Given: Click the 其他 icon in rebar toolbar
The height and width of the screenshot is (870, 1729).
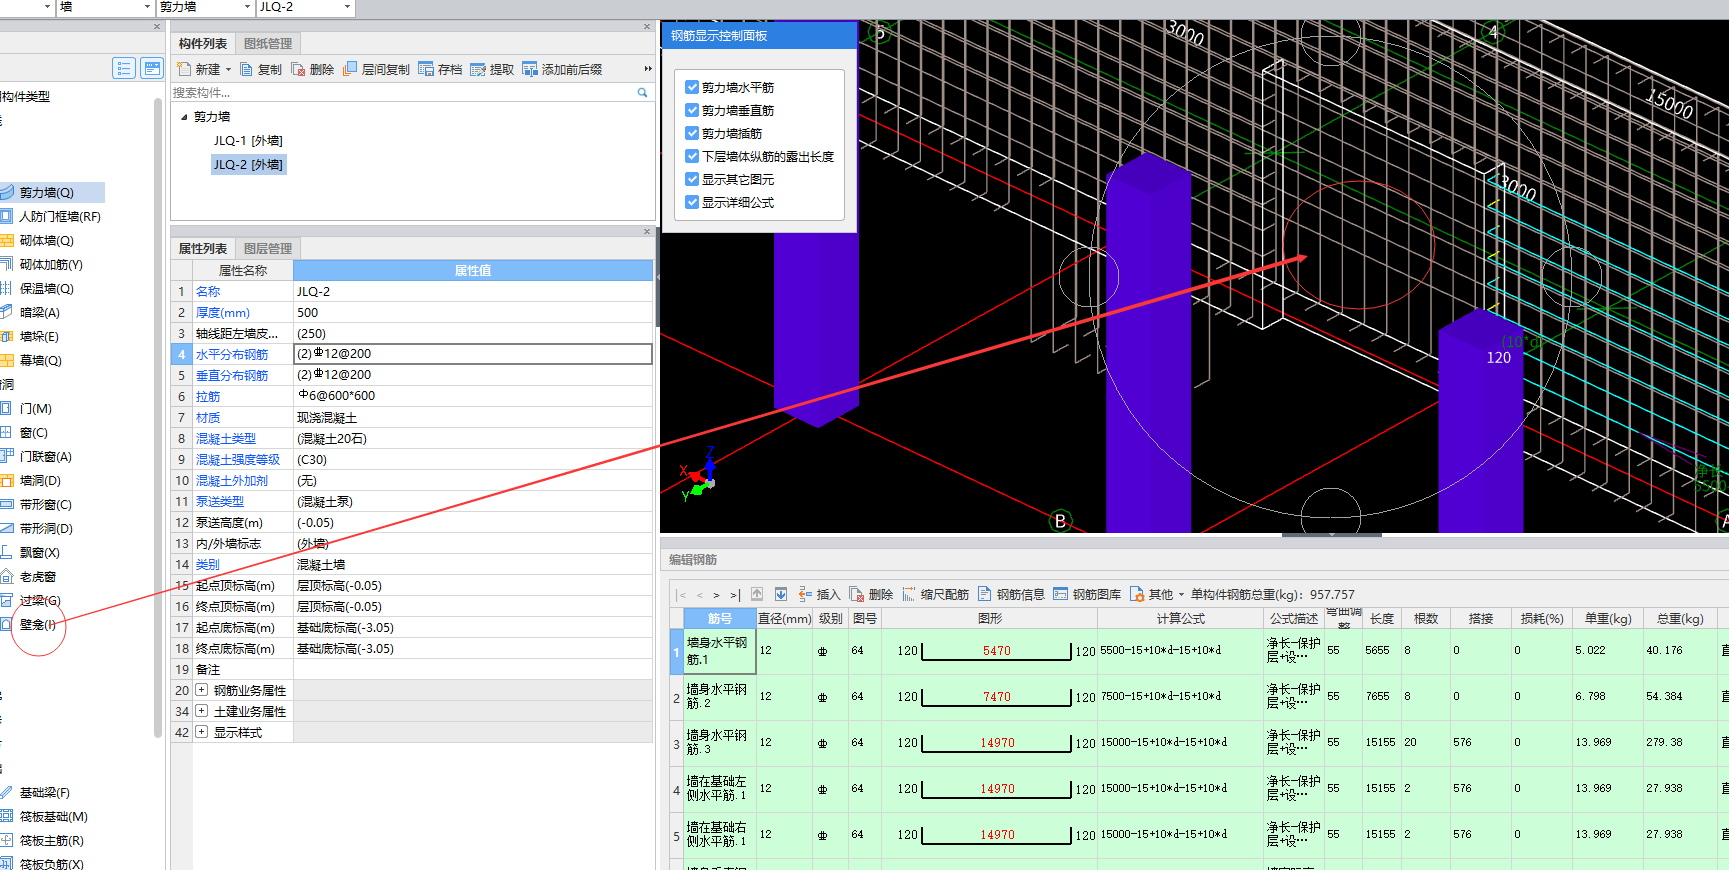Looking at the screenshot, I should point(1137,594).
